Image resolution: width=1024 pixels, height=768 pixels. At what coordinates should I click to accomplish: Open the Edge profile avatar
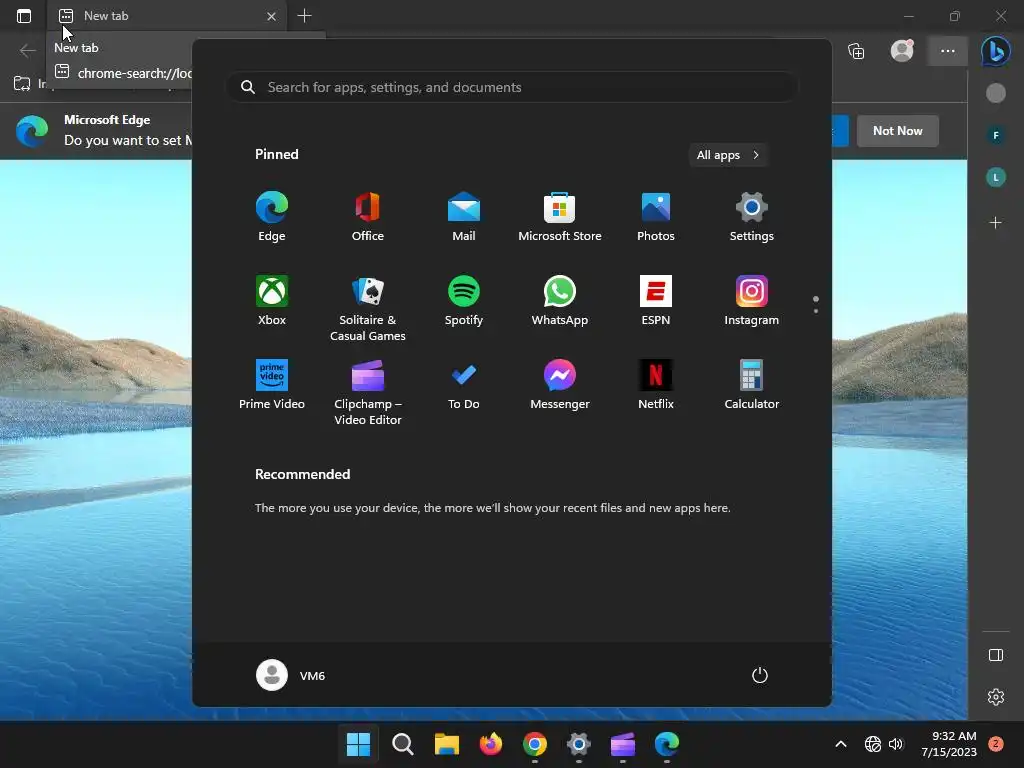point(902,50)
